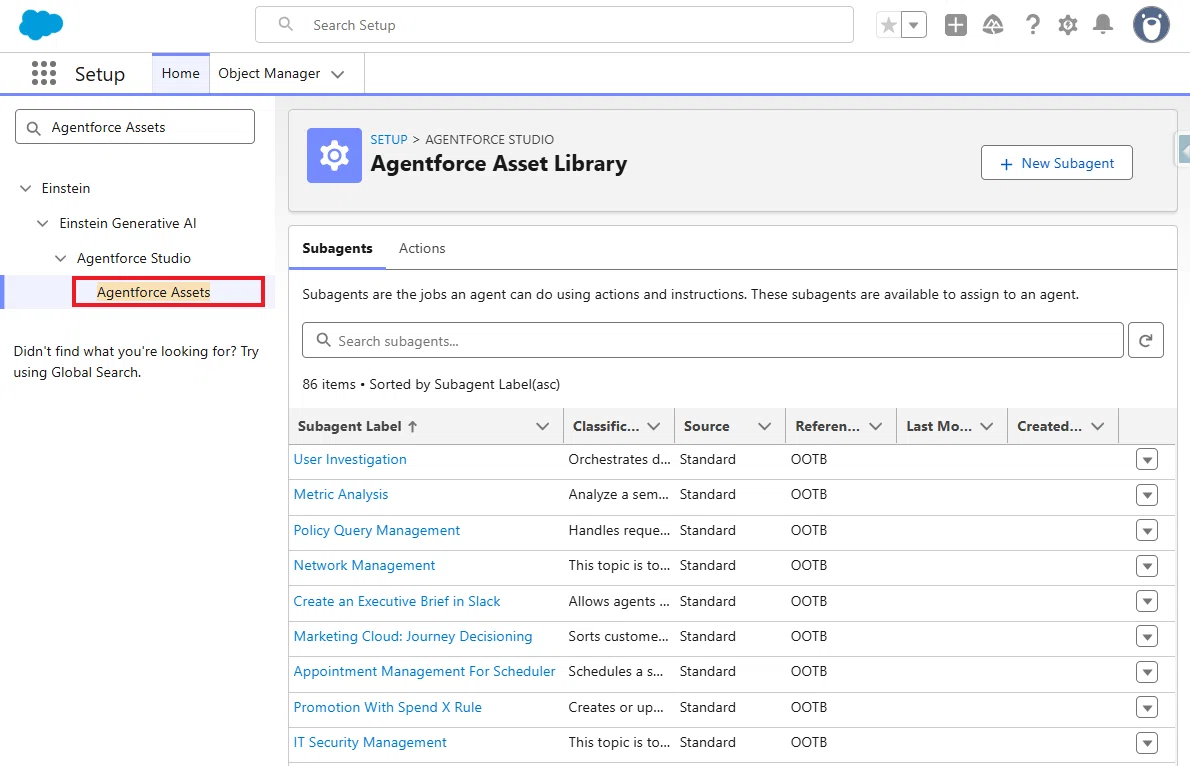
Task: Collapse the Agentforce Studio node
Action: (x=61, y=258)
